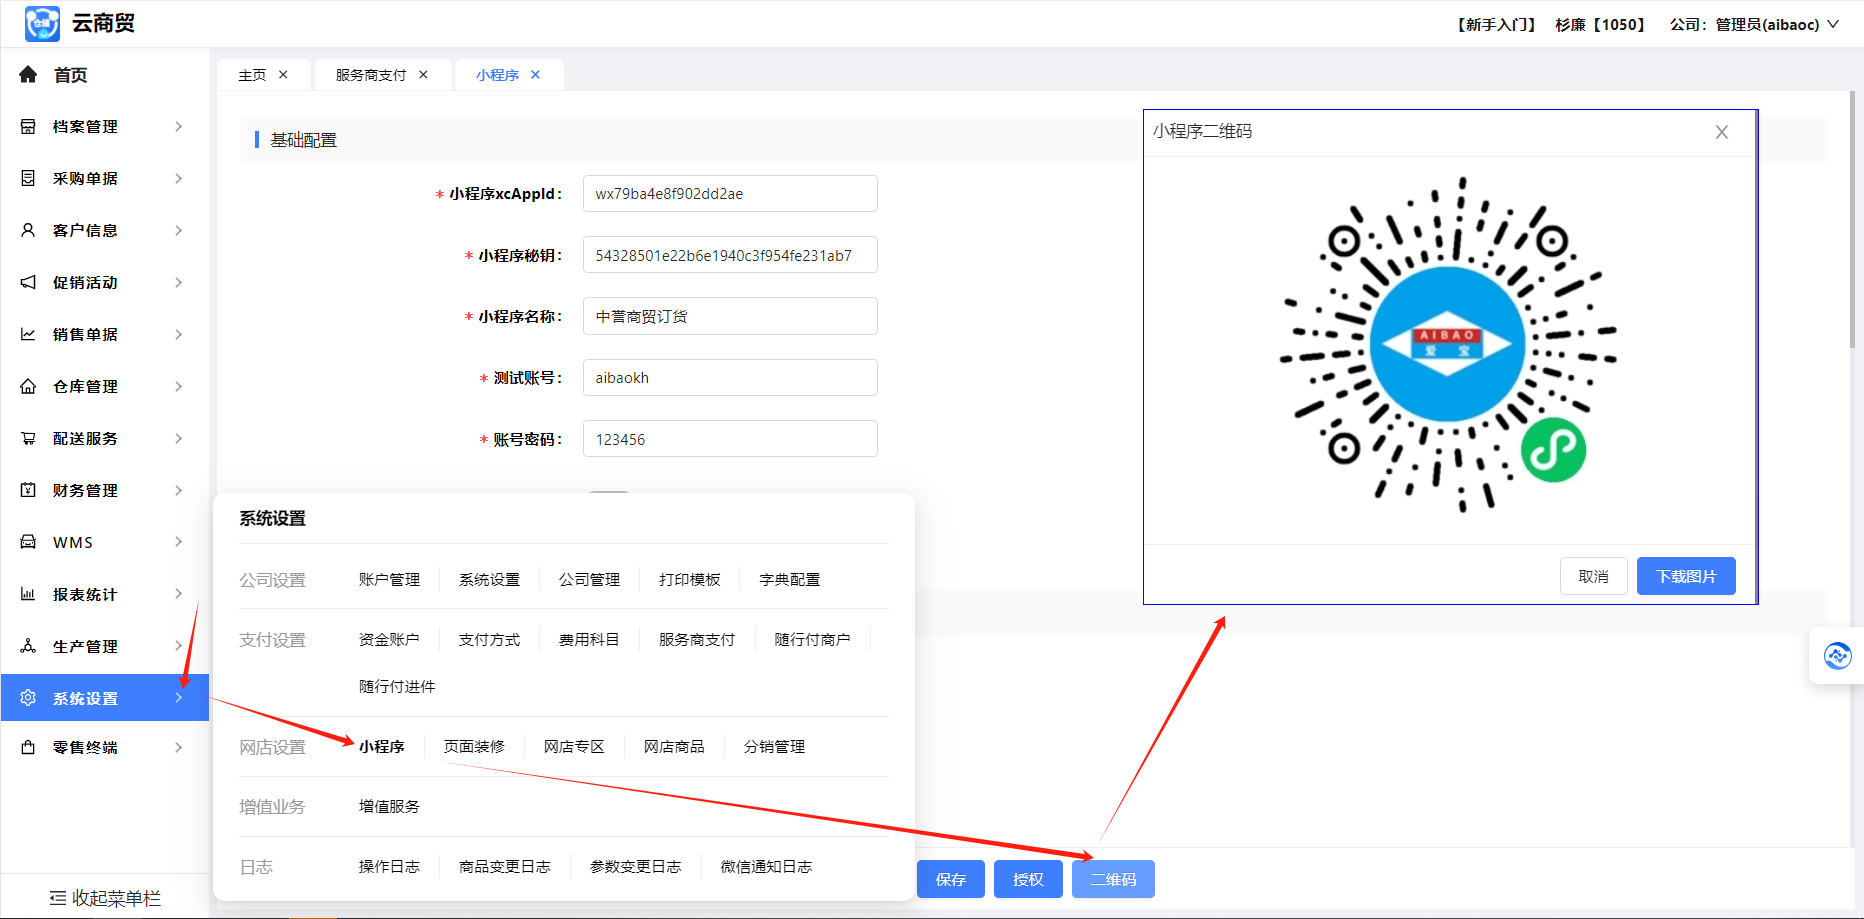
Task: Expand 档案管理 chevron
Action: [x=179, y=126]
